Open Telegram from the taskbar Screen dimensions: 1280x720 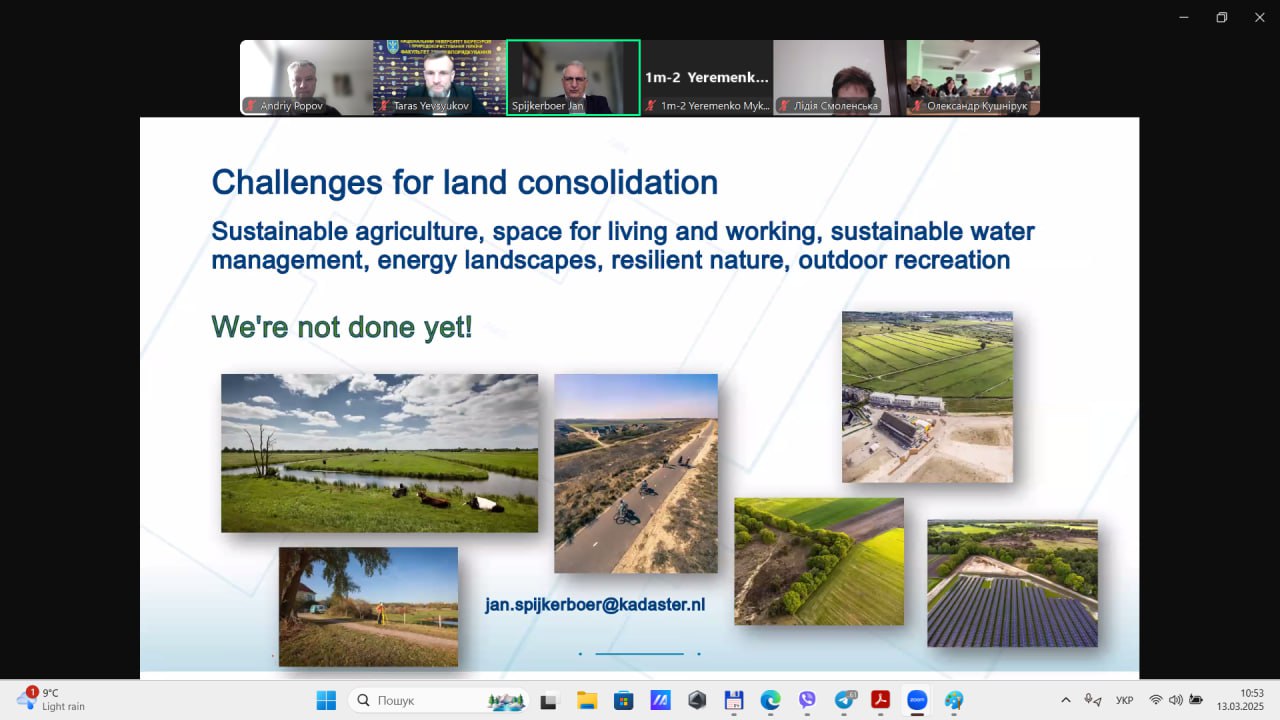(x=844, y=700)
